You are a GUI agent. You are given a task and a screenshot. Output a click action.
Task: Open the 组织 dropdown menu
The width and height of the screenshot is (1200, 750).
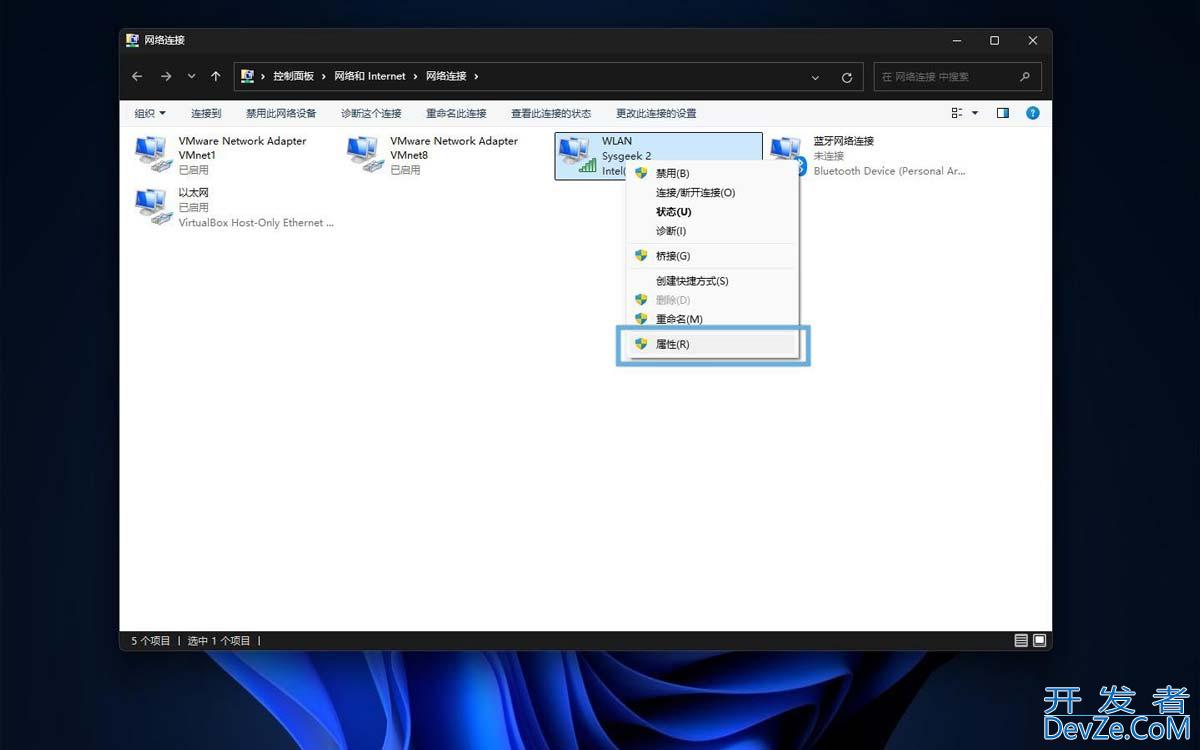(150, 114)
